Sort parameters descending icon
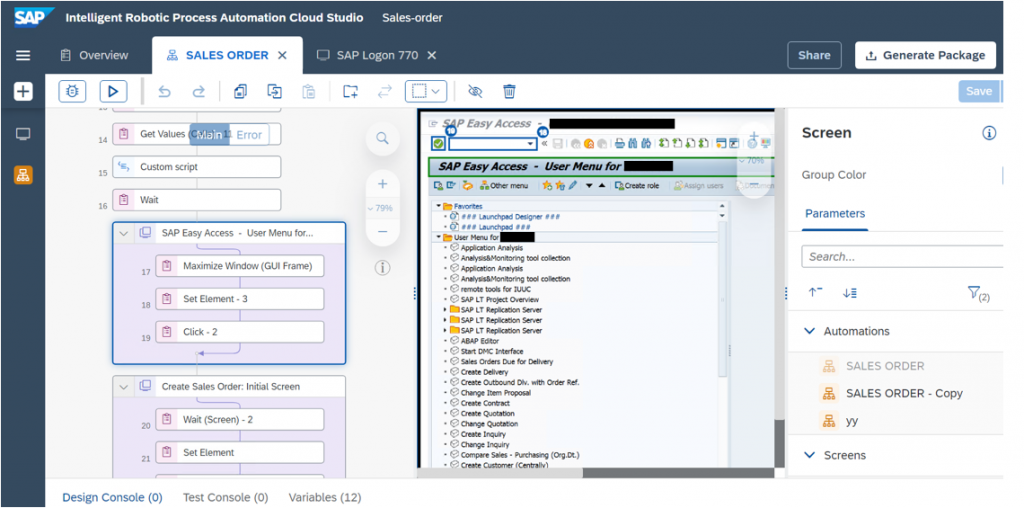 point(850,293)
